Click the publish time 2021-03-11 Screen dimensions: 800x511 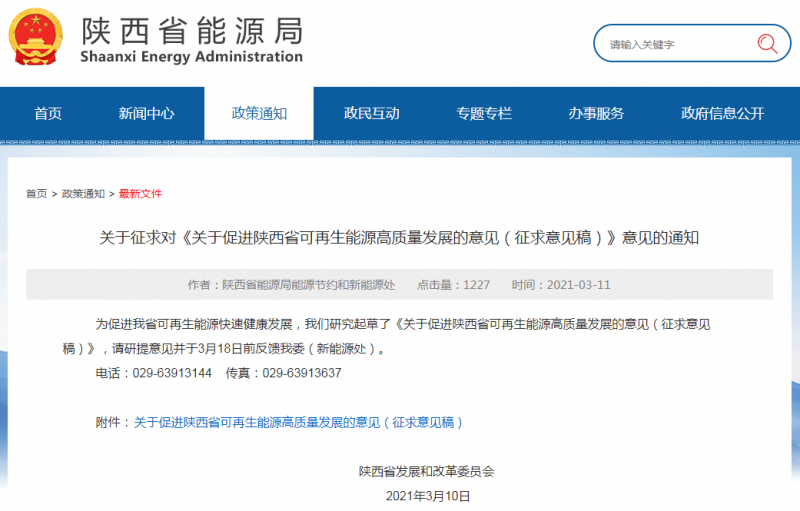574,285
